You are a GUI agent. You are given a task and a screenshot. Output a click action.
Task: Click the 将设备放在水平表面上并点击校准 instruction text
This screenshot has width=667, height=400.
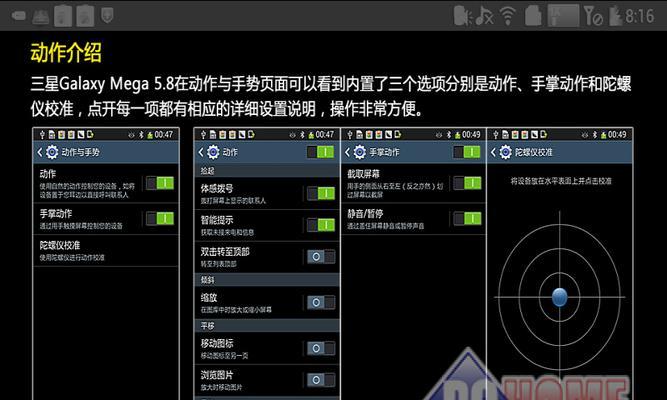(x=561, y=181)
